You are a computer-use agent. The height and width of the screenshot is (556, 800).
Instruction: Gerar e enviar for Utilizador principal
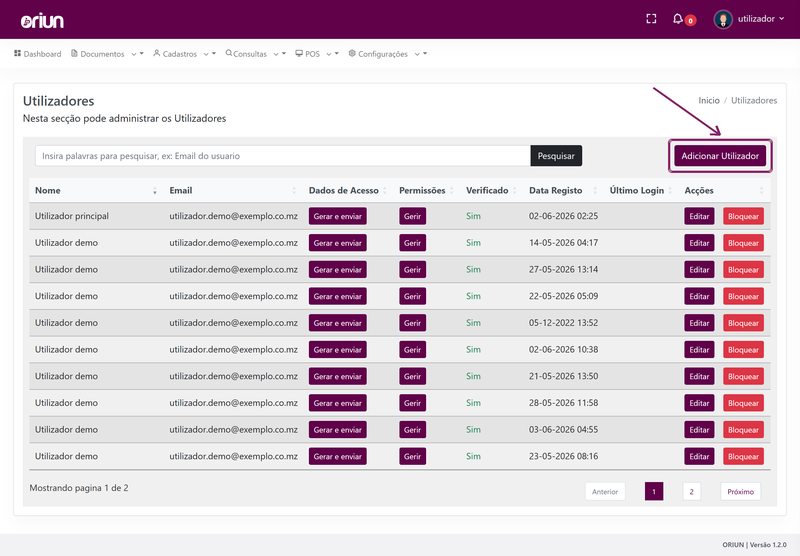click(x=337, y=216)
